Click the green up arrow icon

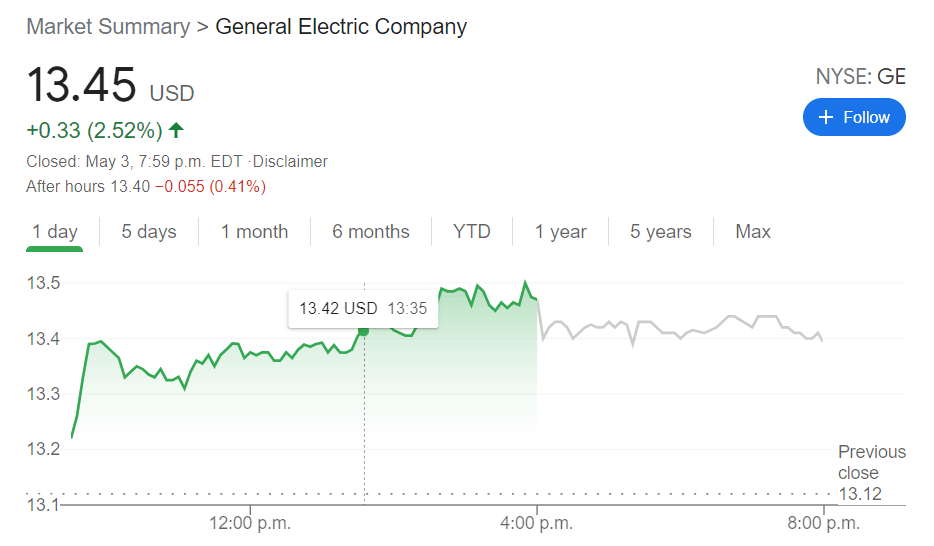pos(177,130)
